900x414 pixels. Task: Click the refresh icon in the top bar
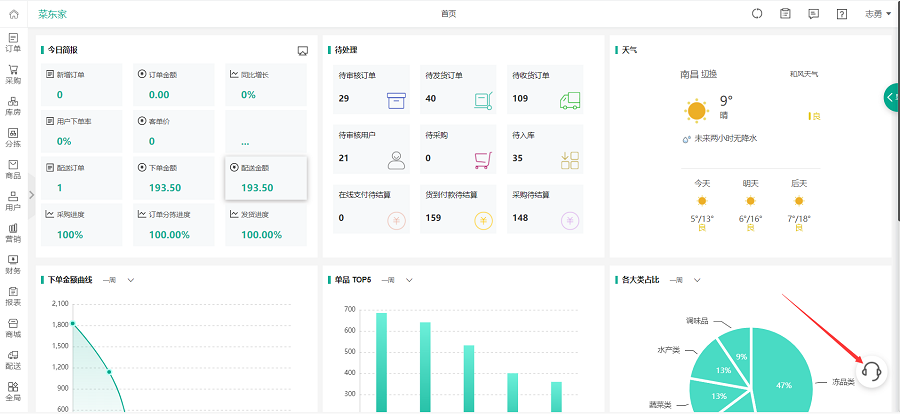(757, 13)
